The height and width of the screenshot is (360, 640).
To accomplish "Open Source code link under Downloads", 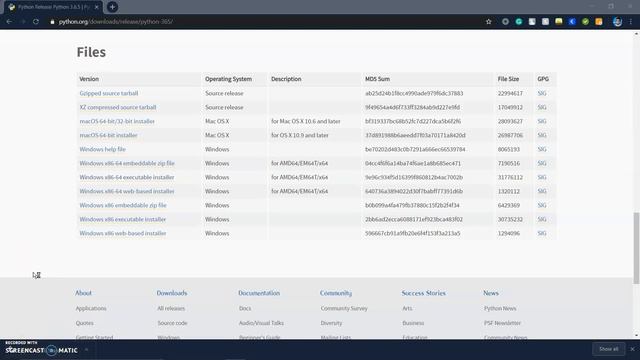I will (x=172, y=323).
